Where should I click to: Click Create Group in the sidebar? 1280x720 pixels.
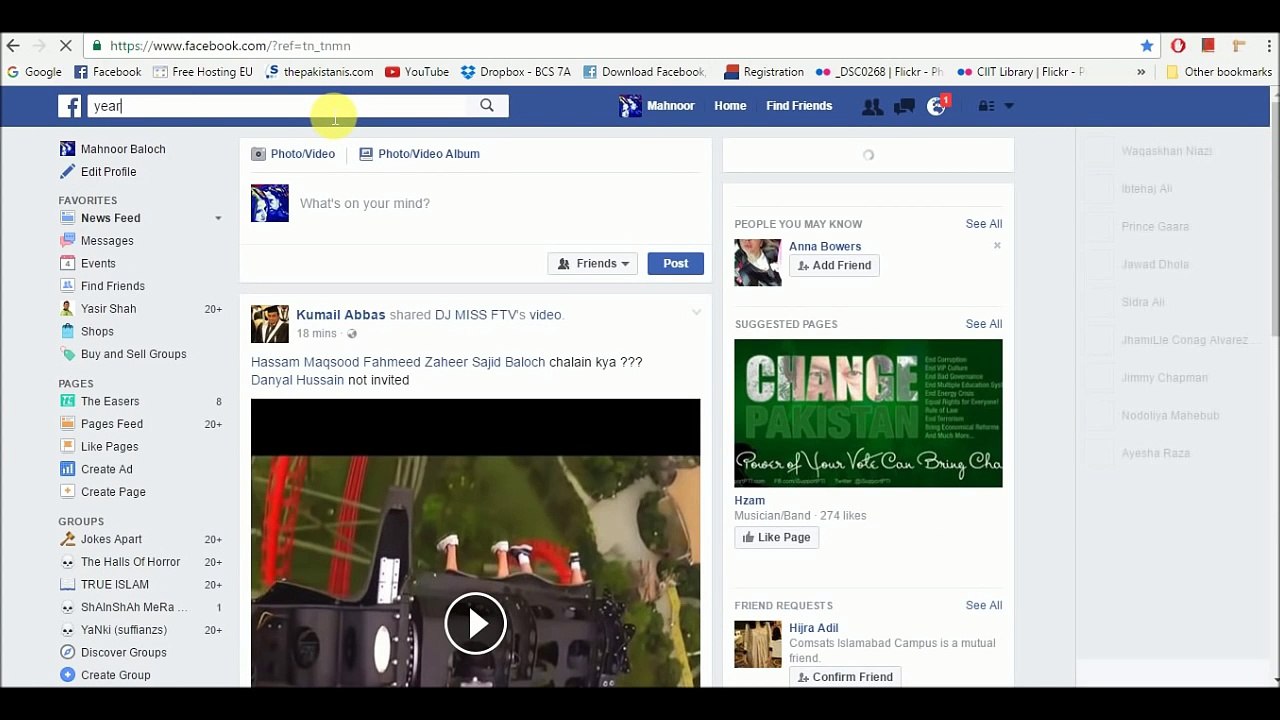tap(115, 675)
